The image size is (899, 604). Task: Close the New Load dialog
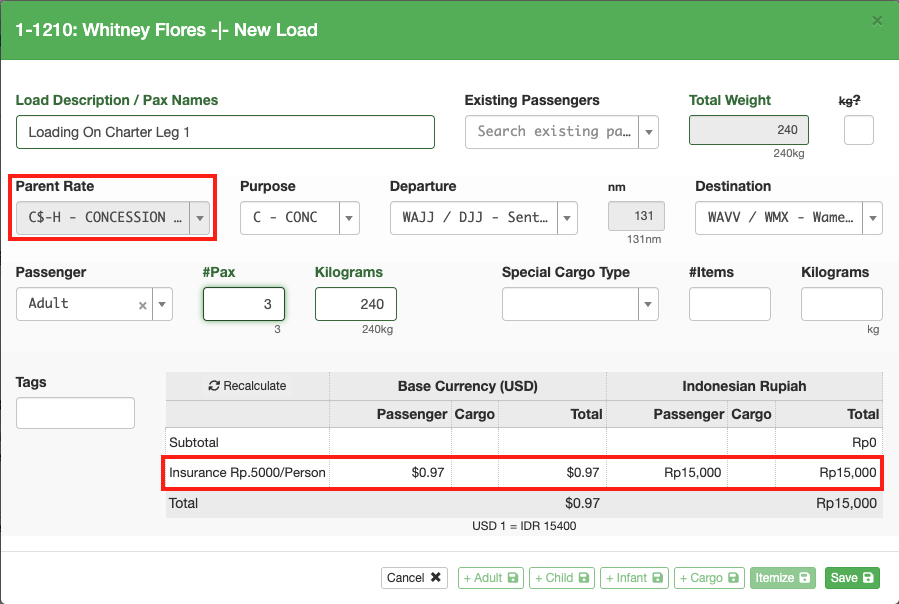coord(877,20)
